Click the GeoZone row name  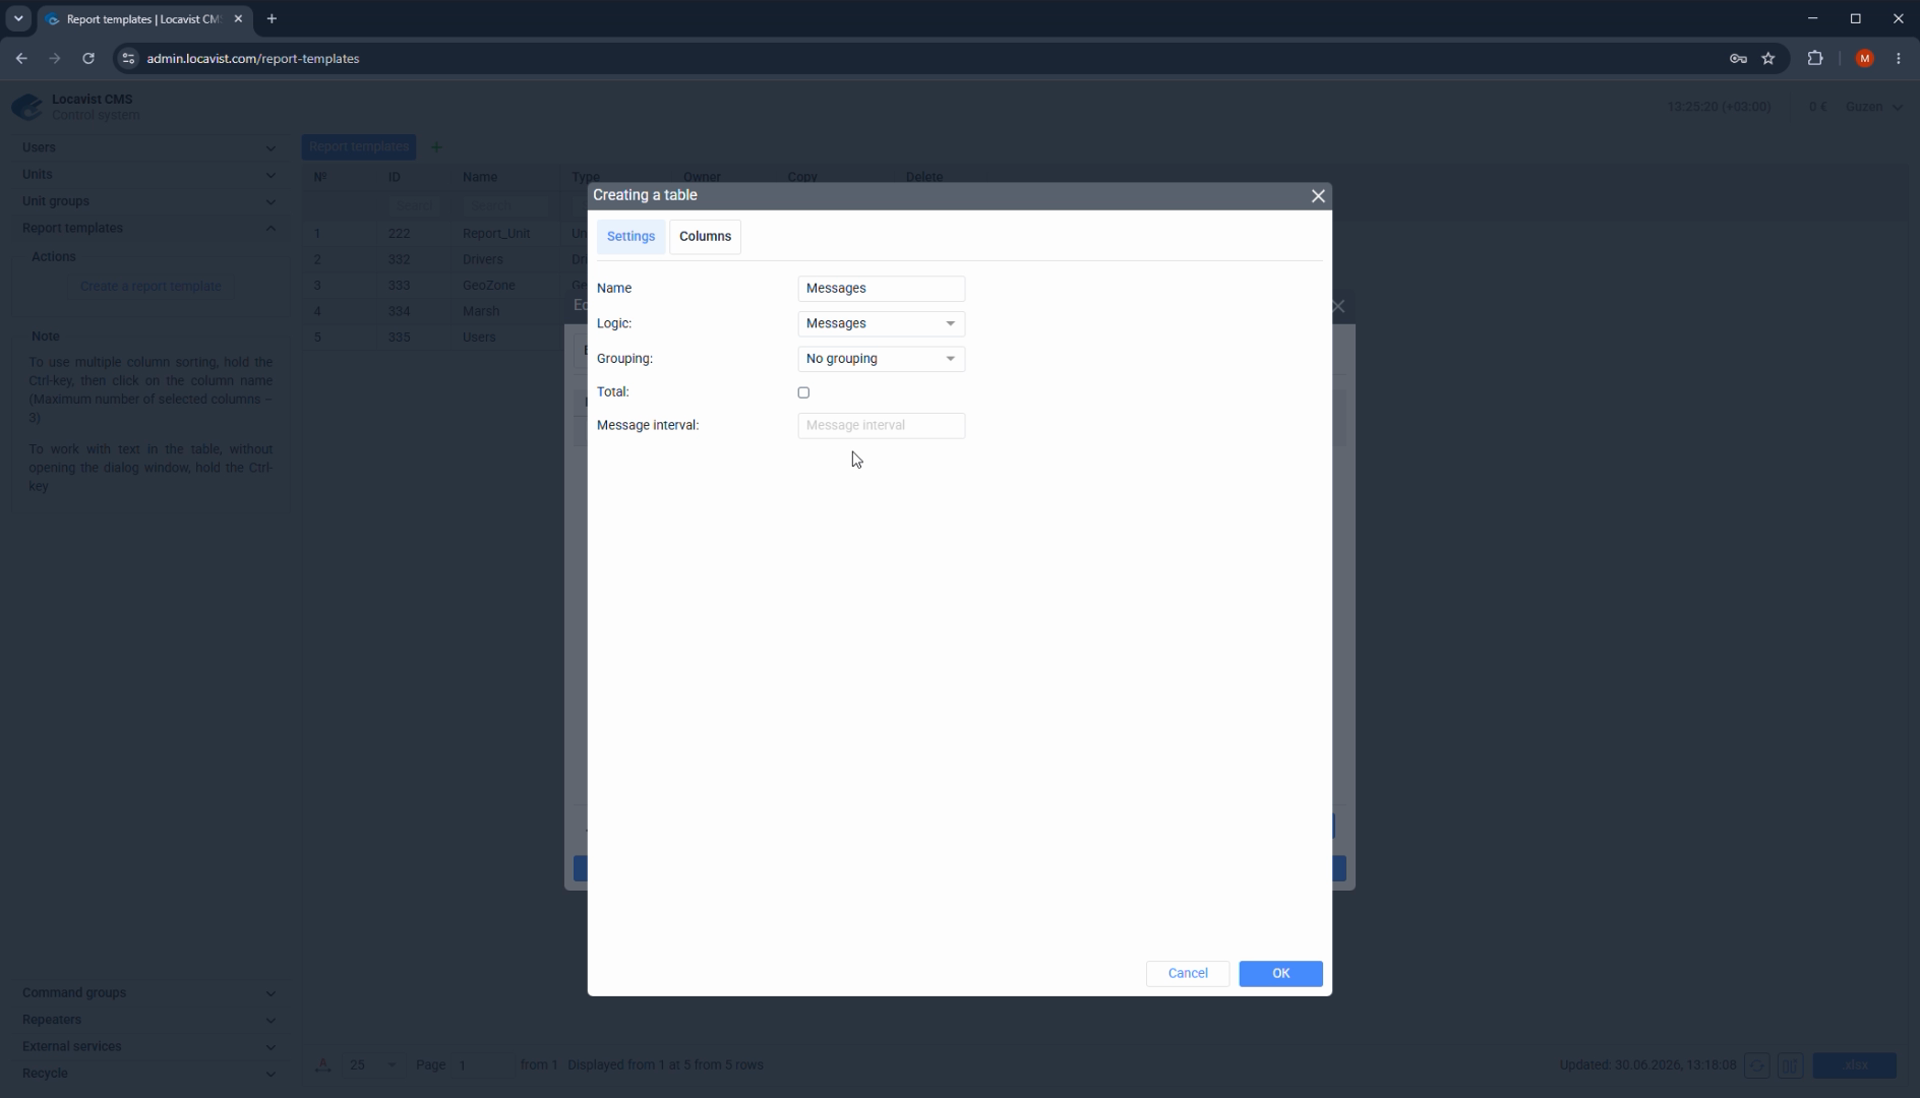[x=489, y=285]
